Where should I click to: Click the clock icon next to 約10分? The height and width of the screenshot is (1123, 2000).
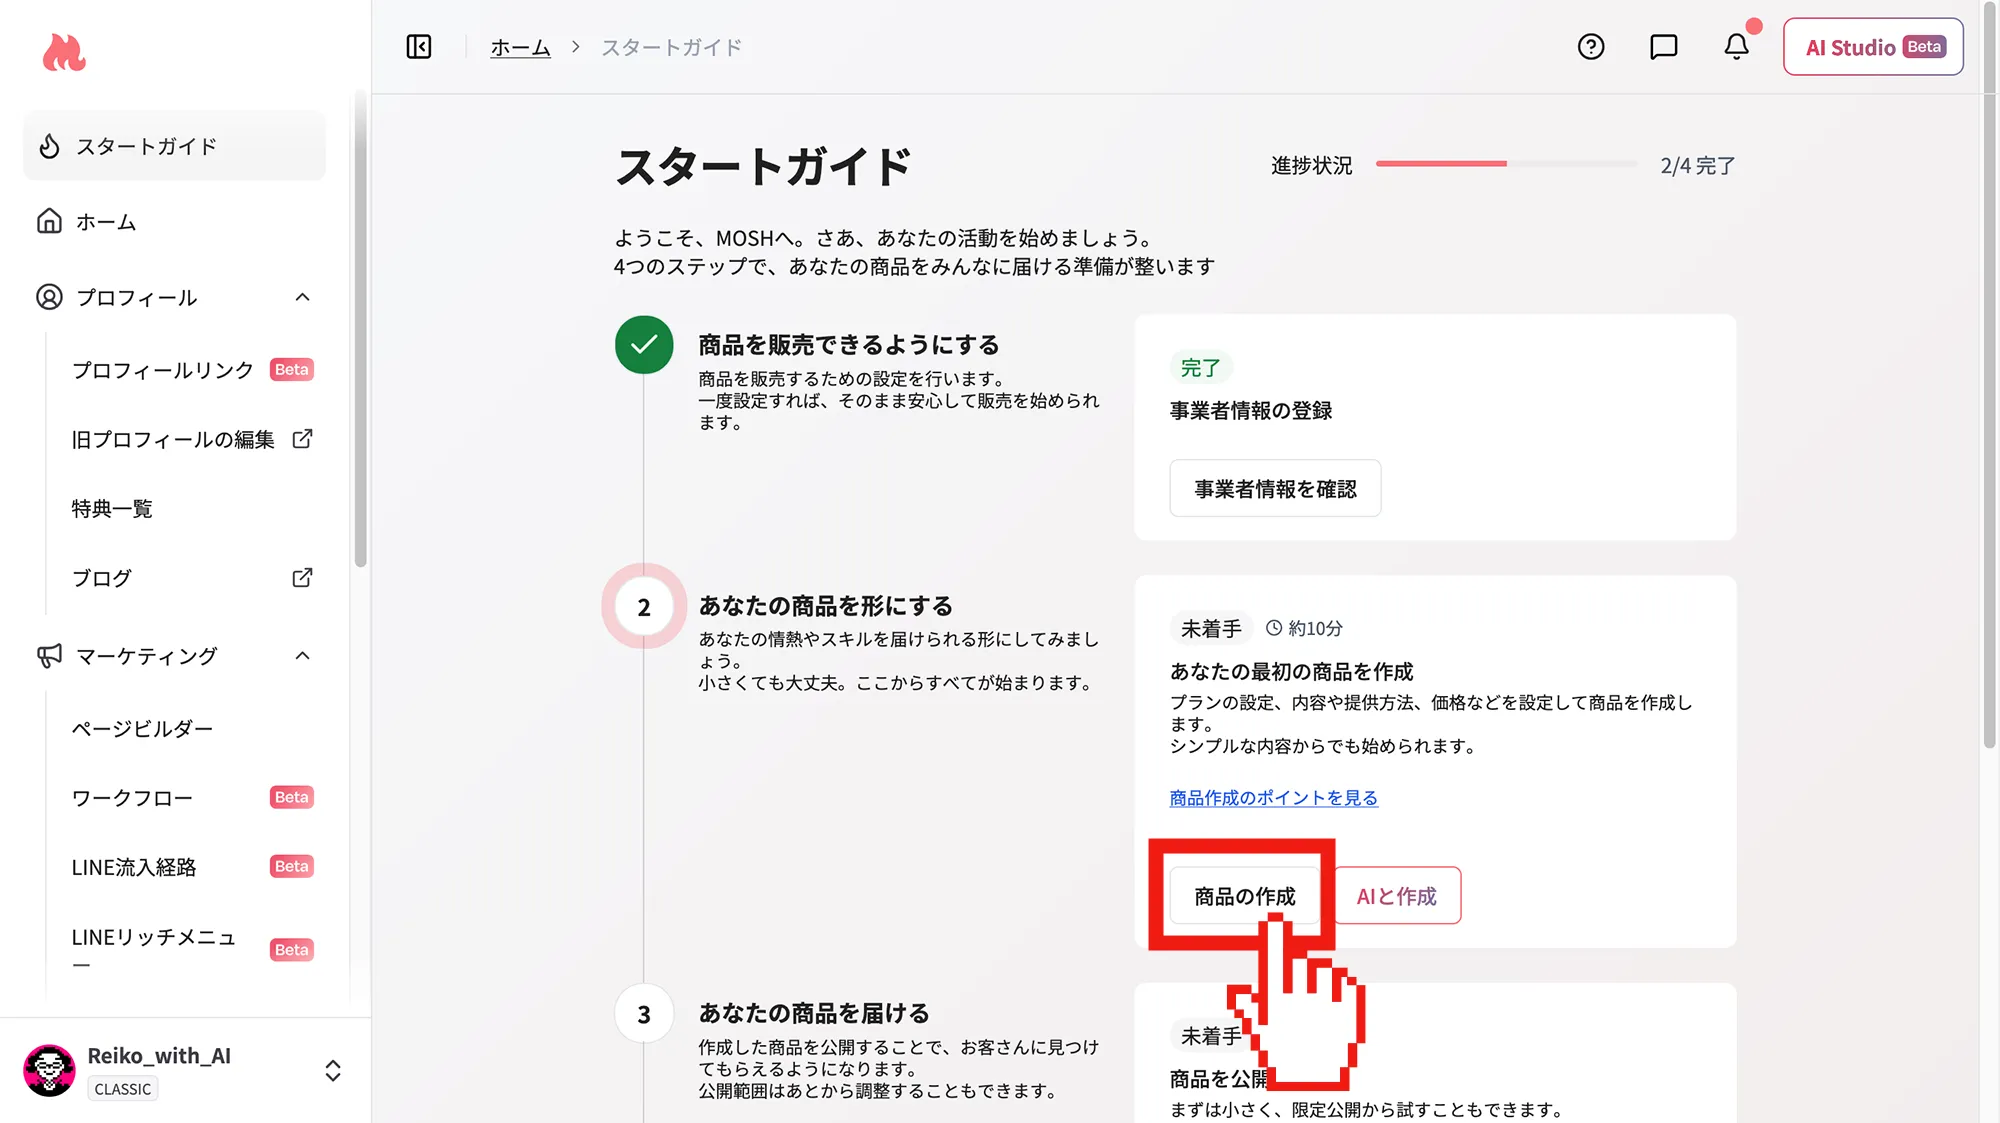pos(1274,628)
